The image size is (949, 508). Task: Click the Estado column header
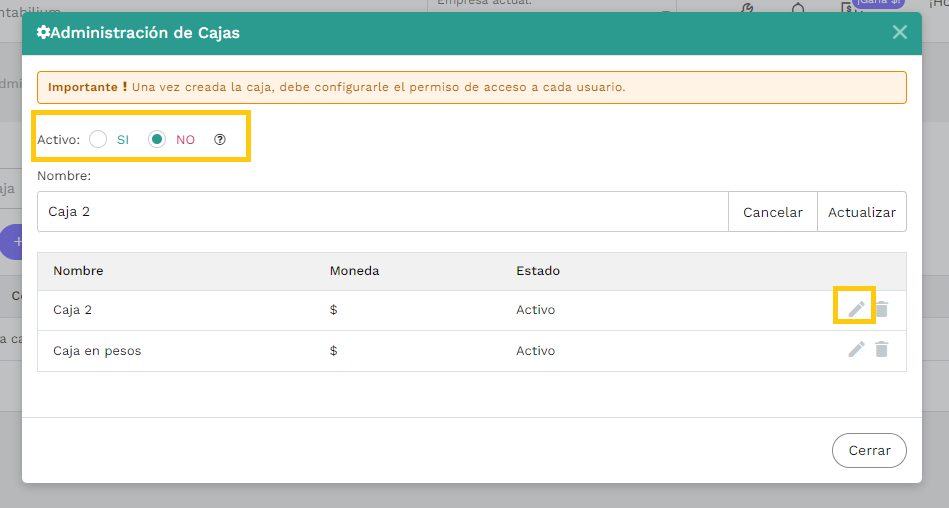pos(538,271)
